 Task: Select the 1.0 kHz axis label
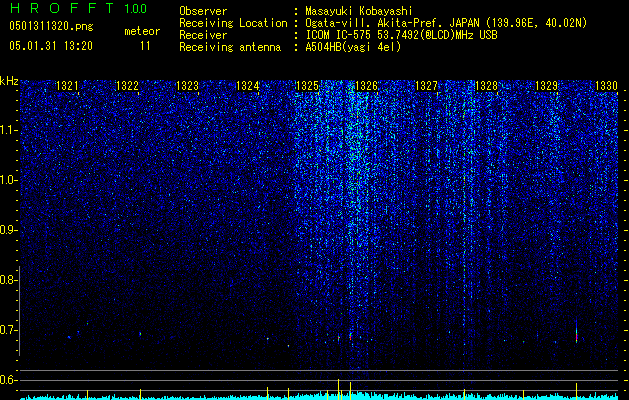8,180
